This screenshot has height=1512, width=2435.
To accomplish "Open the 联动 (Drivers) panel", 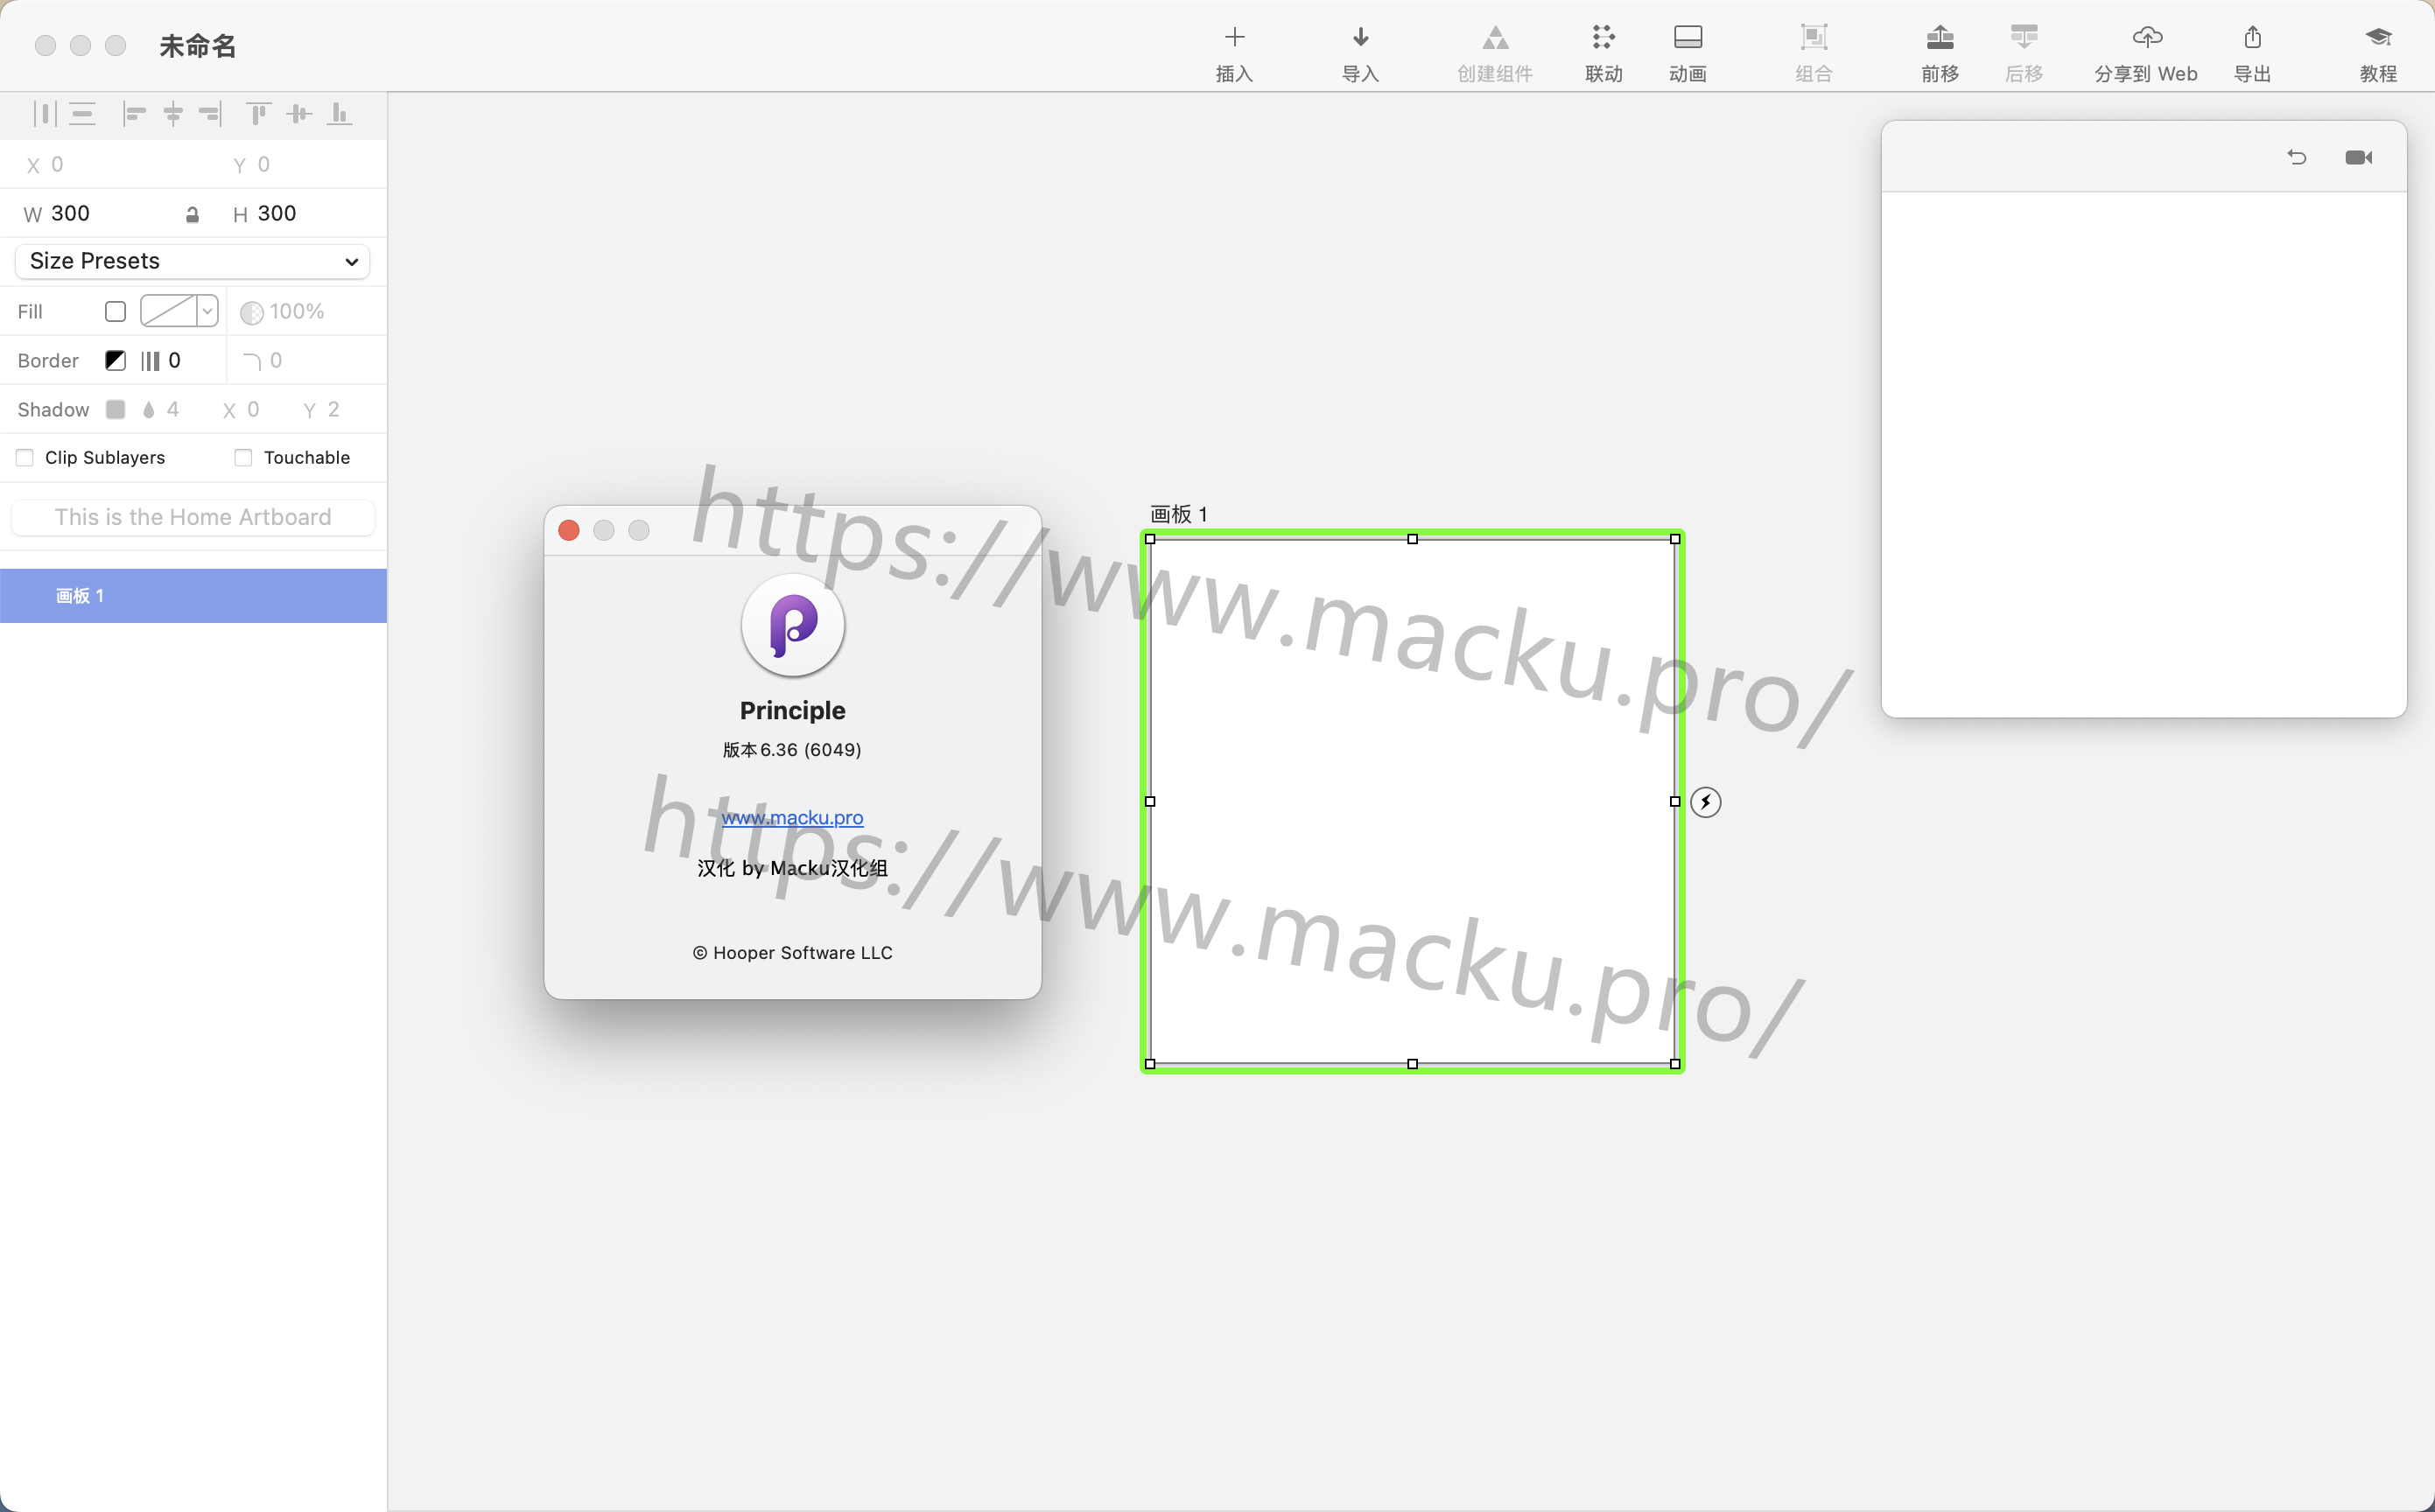I will click(x=1603, y=38).
